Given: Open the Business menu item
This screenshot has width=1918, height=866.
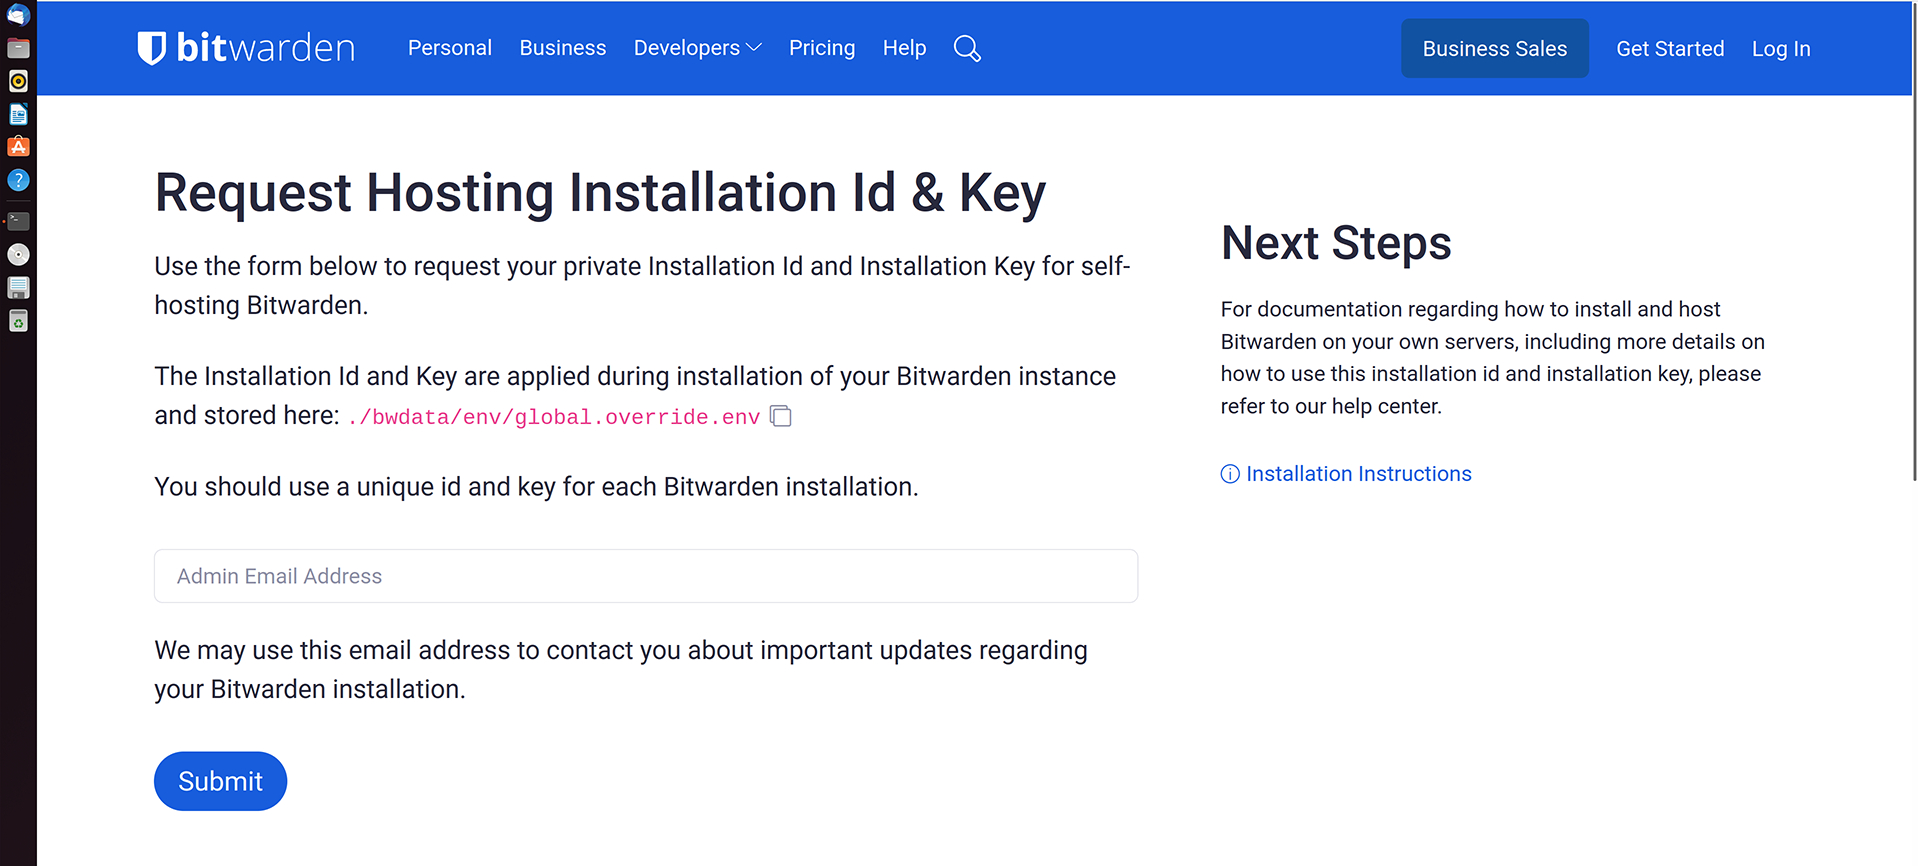Looking at the screenshot, I should pos(563,48).
